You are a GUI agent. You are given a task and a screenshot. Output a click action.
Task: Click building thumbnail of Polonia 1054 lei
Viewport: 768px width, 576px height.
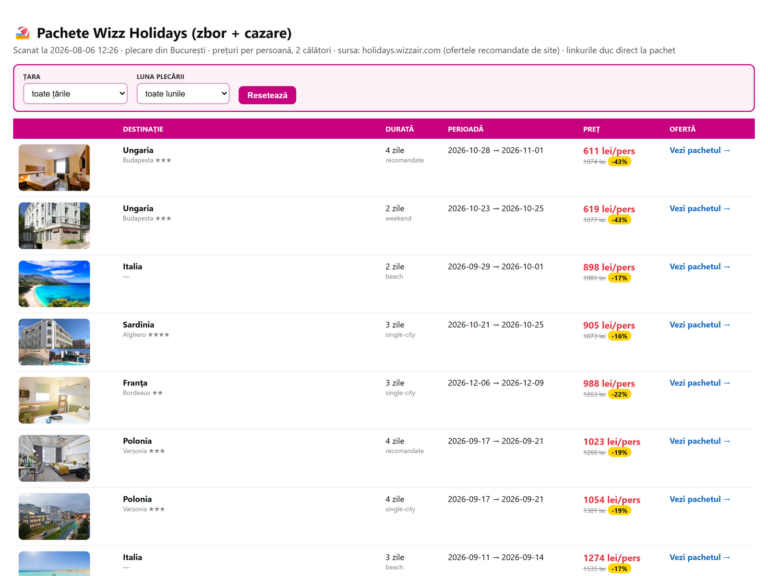(54, 516)
